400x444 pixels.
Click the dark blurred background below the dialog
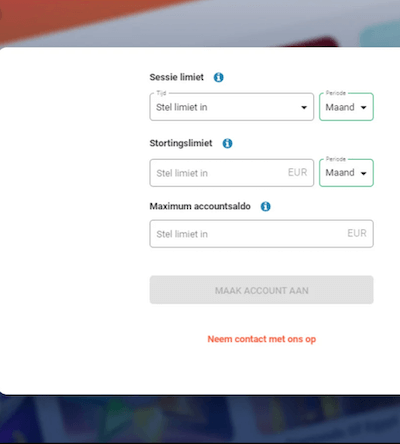pos(200,420)
